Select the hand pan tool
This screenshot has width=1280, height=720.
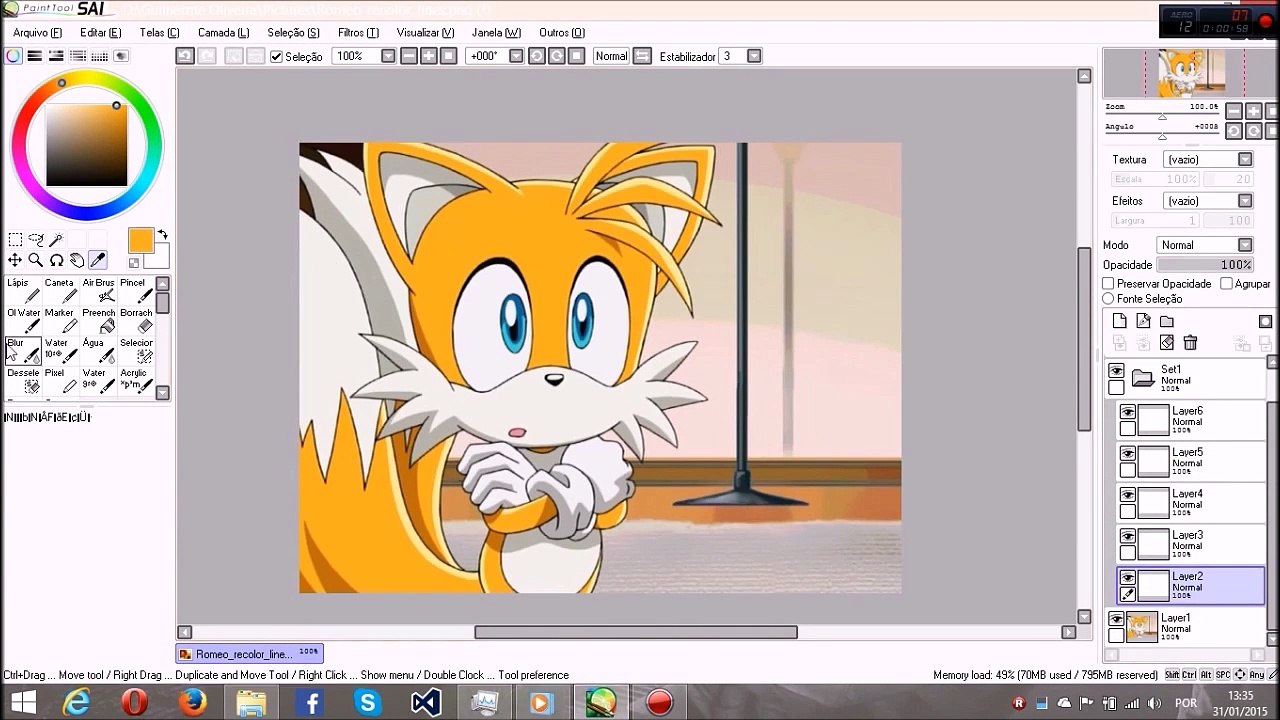point(77,261)
